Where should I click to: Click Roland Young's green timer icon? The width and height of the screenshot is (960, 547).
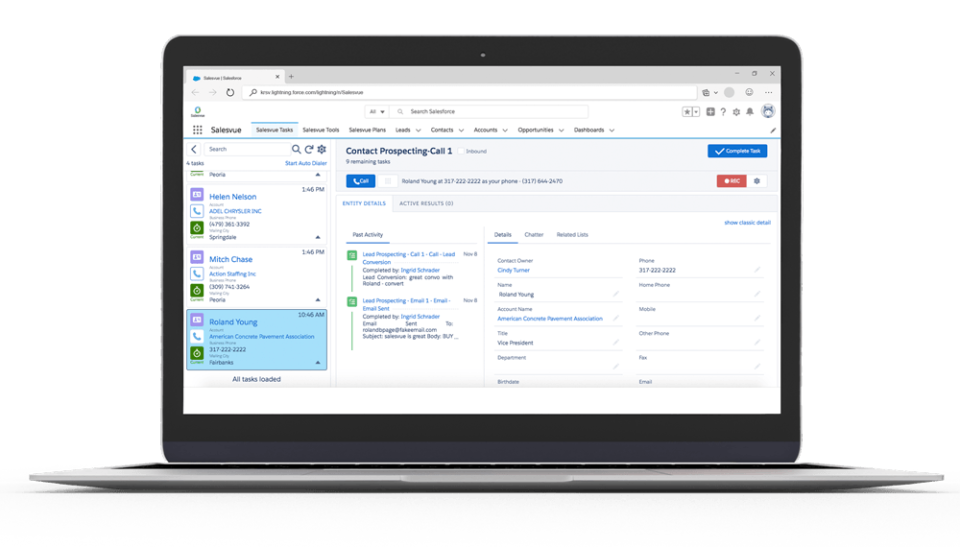(197, 353)
